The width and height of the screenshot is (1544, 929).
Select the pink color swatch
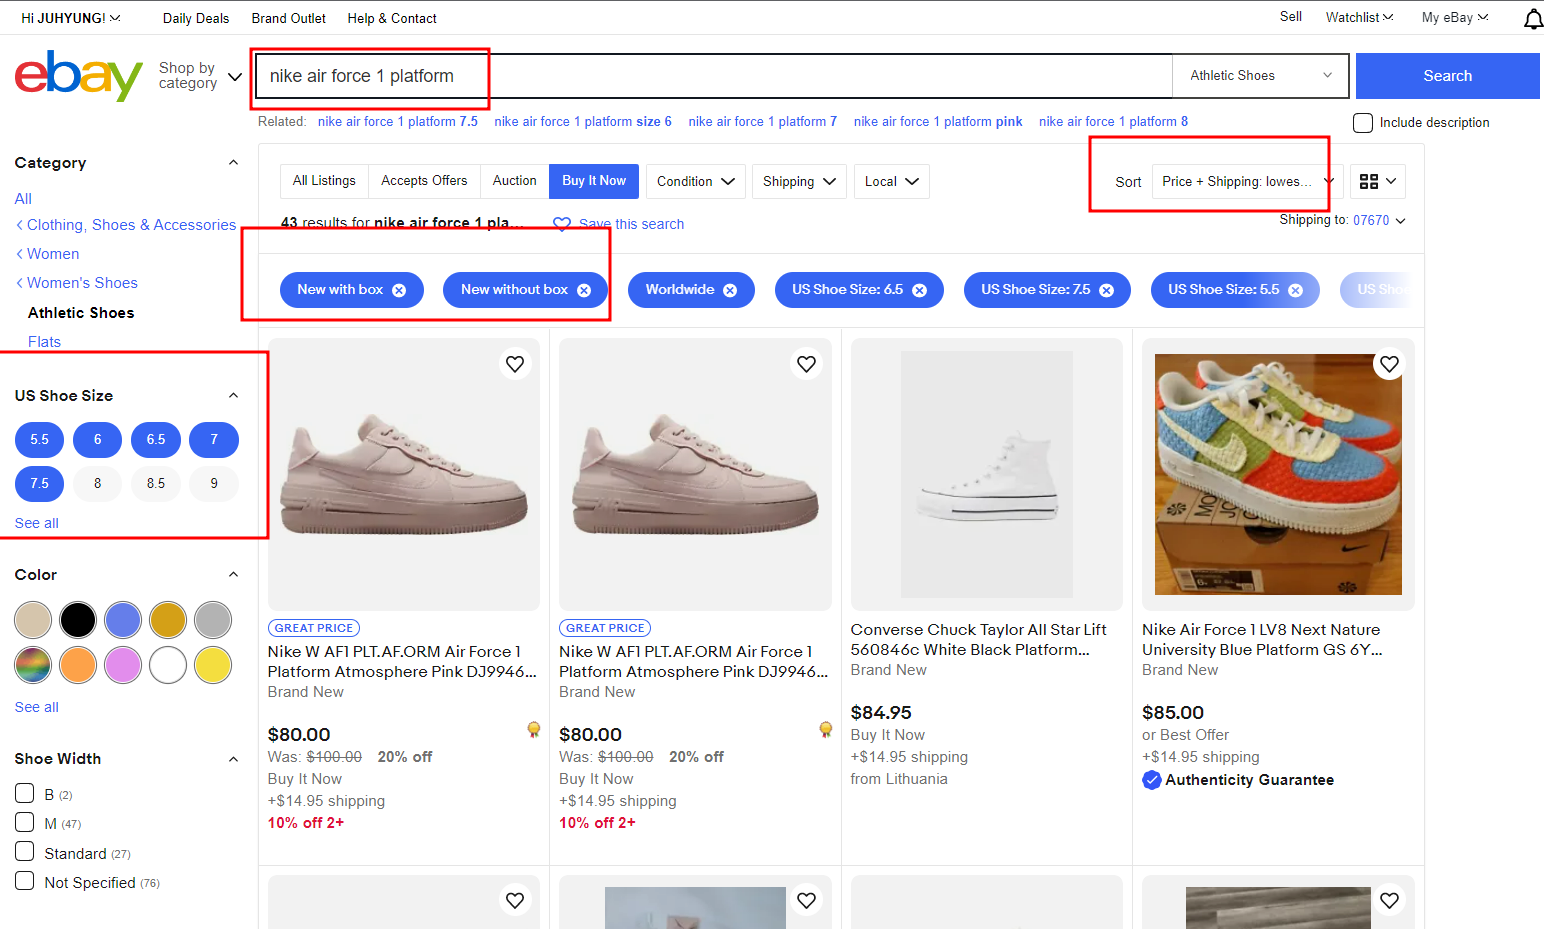point(123,665)
